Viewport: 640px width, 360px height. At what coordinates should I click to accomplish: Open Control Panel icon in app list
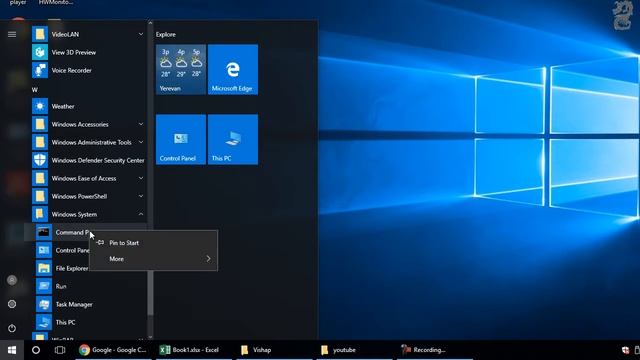pyautogui.click(x=44, y=250)
